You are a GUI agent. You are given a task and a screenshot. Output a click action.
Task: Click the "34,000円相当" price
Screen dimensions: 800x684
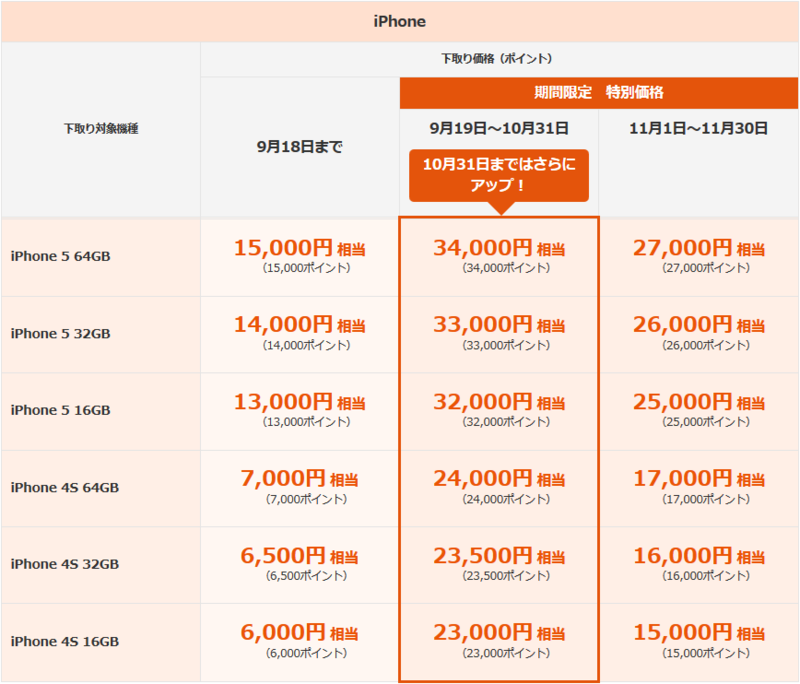coord(499,248)
